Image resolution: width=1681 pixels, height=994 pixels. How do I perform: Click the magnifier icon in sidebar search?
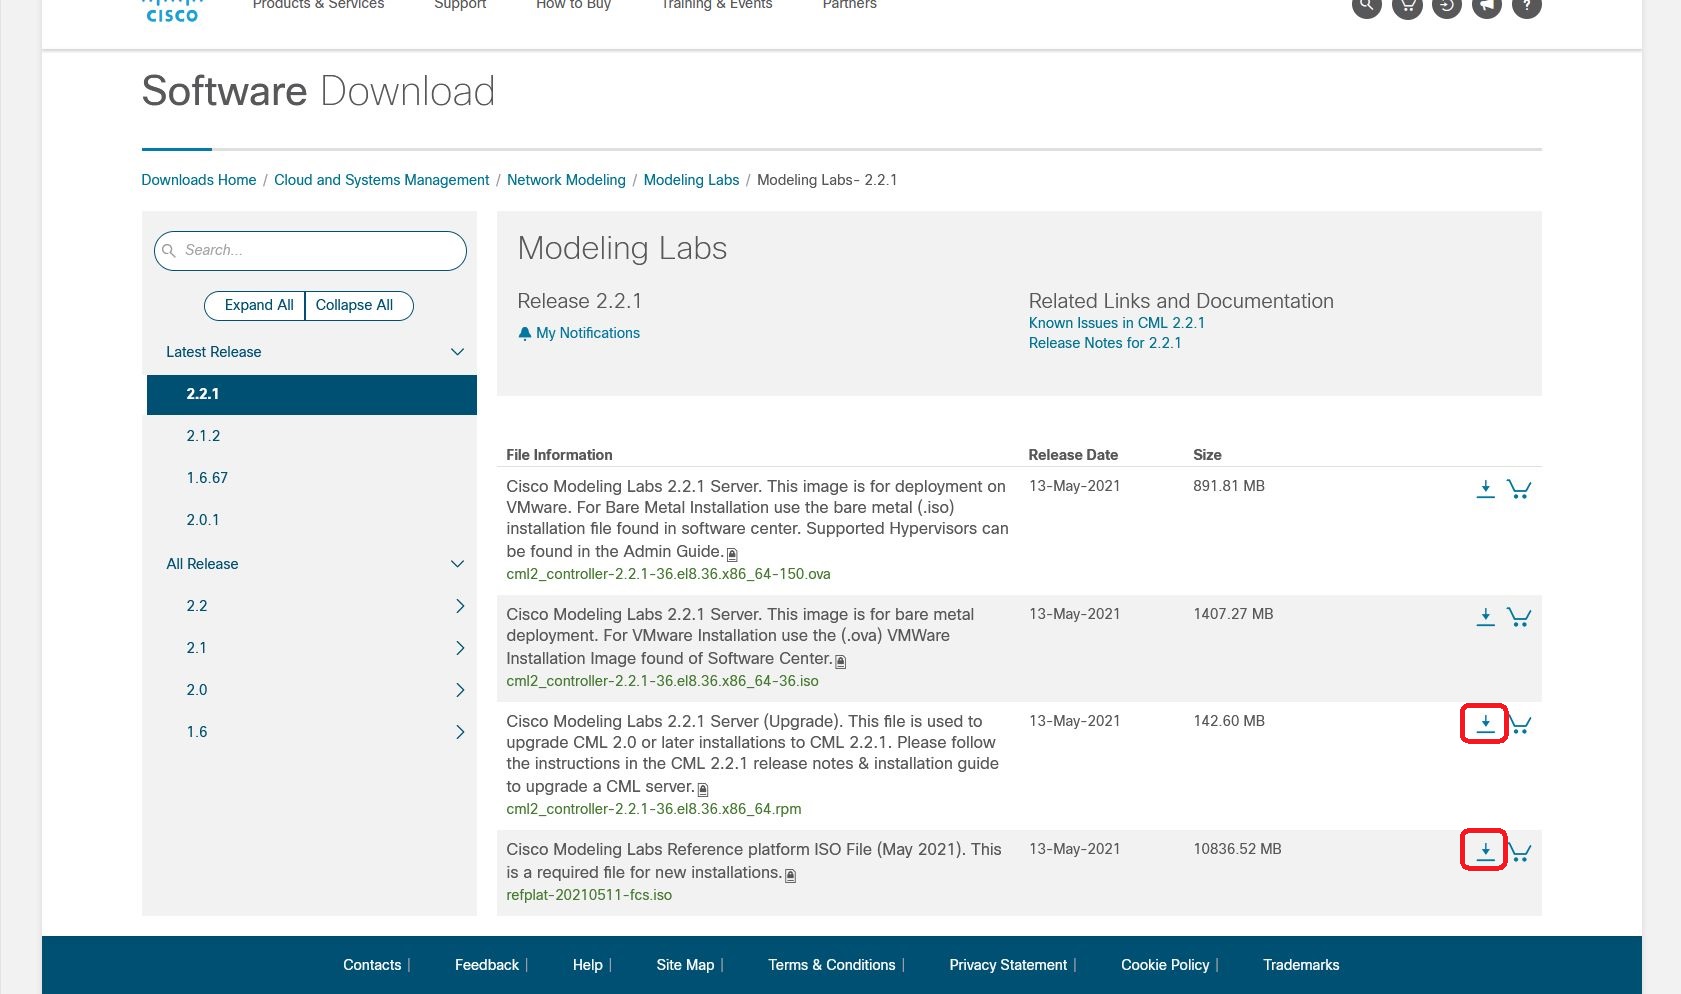[x=169, y=251]
